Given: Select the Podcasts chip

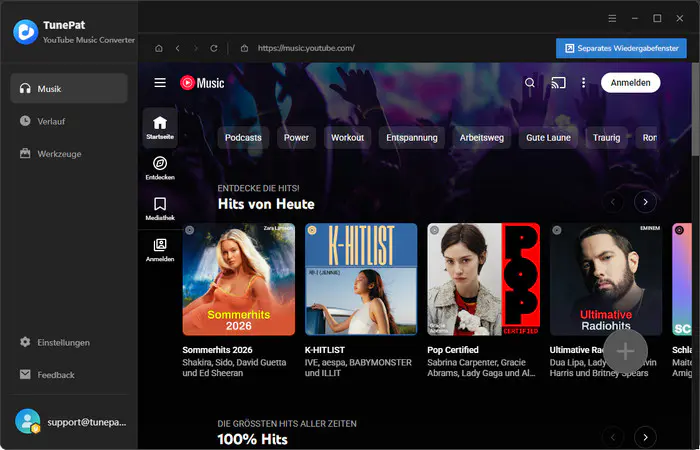Looking at the screenshot, I should click(x=243, y=138).
